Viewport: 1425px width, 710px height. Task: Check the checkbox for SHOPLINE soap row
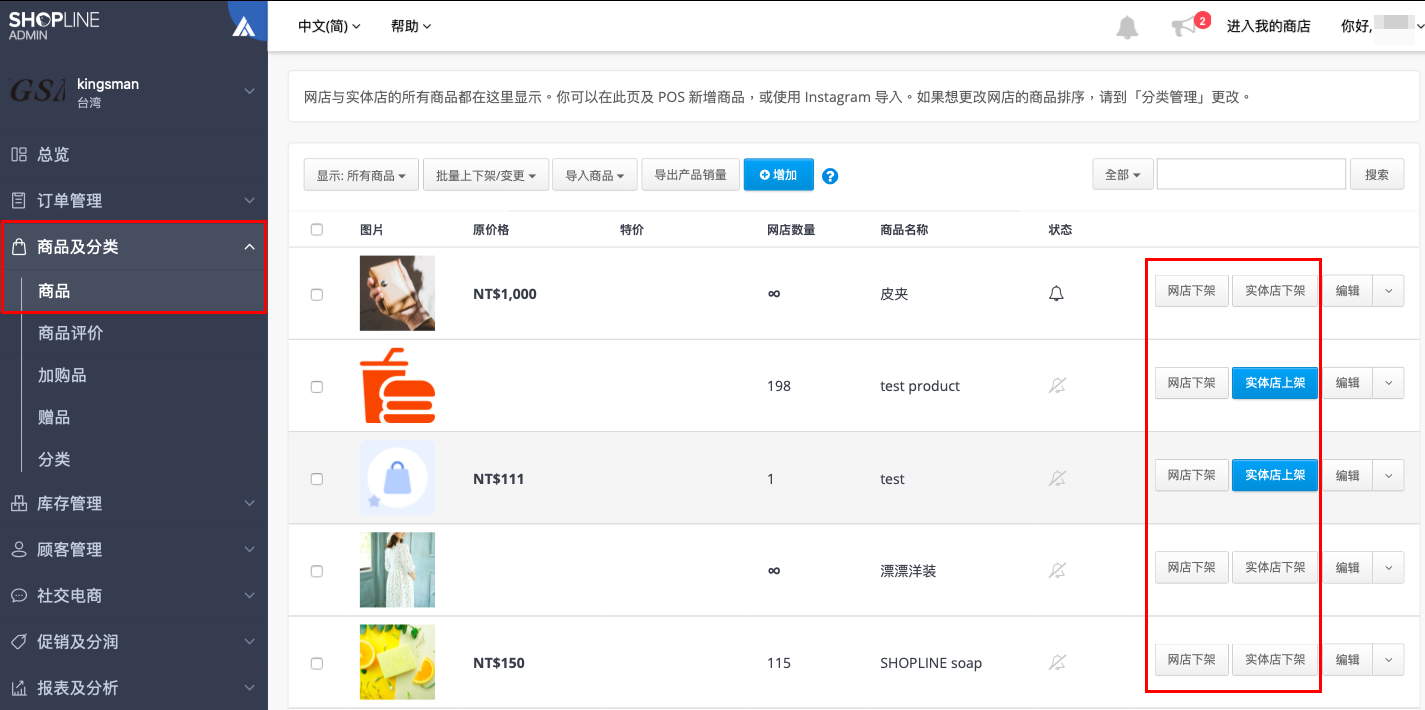coord(317,663)
